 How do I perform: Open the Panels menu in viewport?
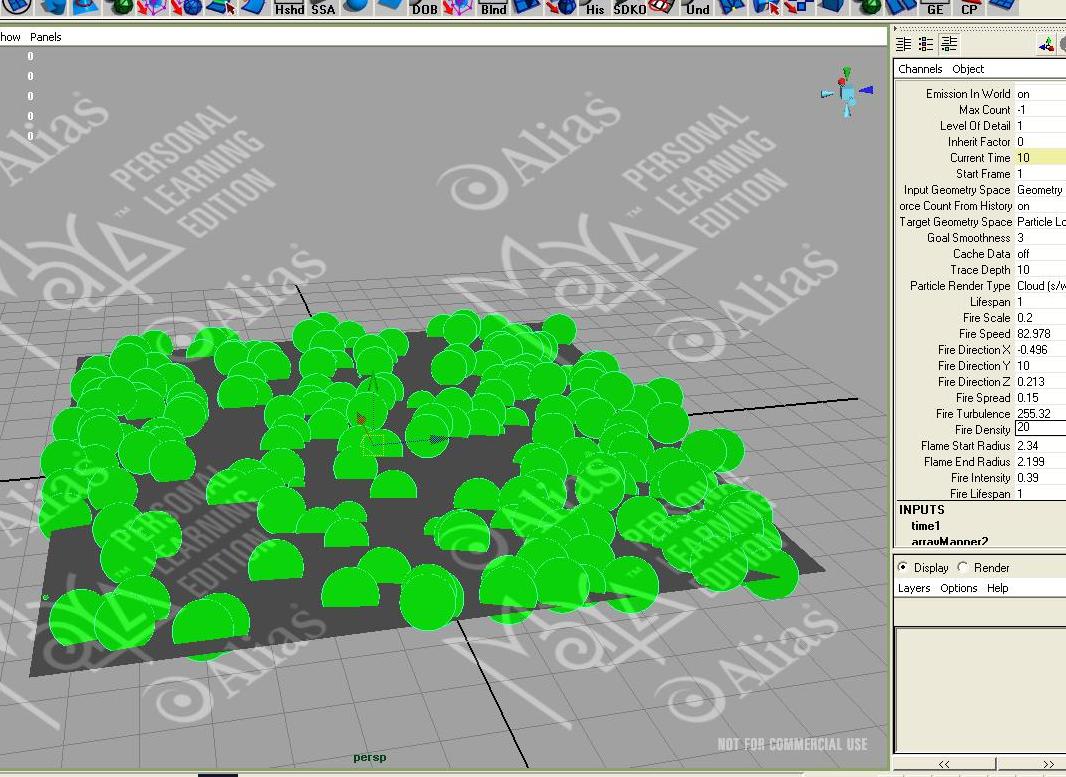46,37
